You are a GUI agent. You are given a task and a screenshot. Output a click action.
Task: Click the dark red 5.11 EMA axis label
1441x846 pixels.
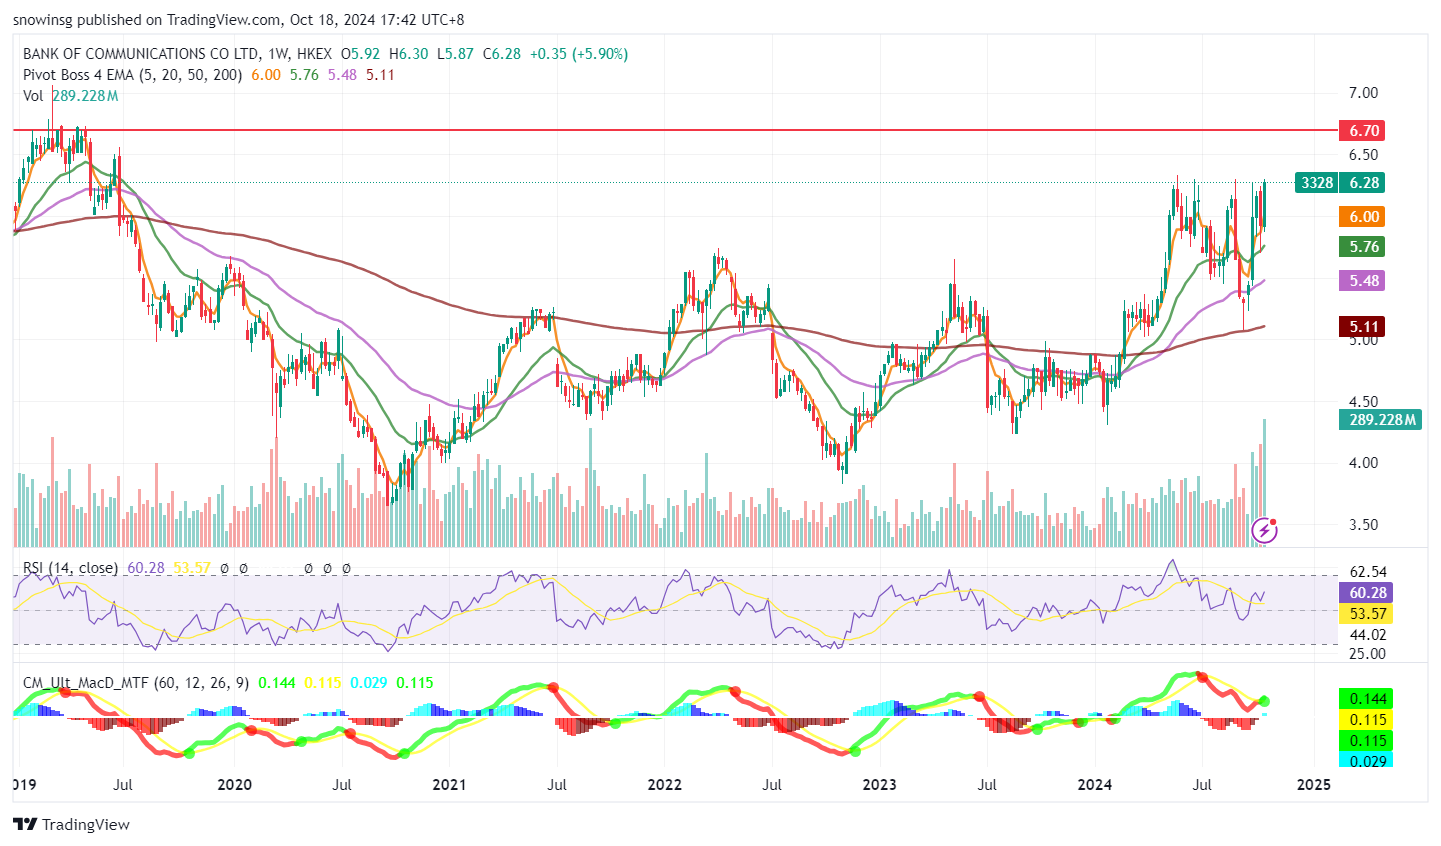(1364, 326)
